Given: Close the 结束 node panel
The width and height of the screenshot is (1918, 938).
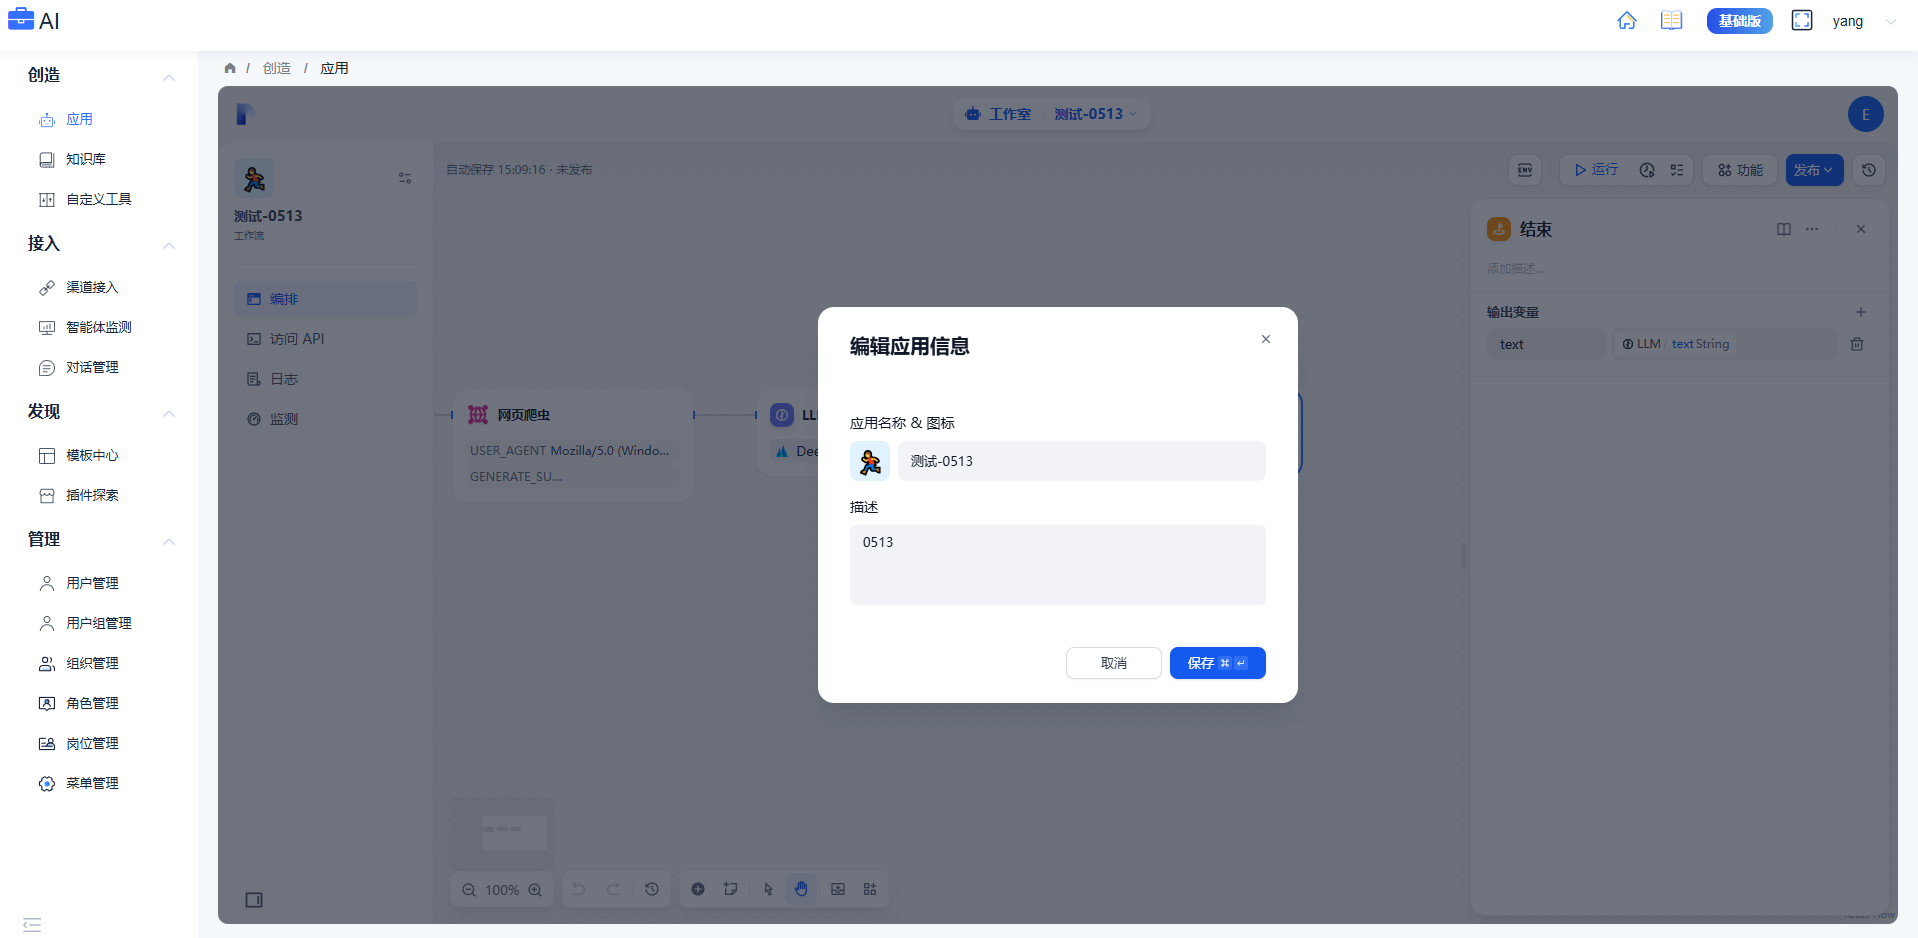Looking at the screenshot, I should (x=1861, y=229).
